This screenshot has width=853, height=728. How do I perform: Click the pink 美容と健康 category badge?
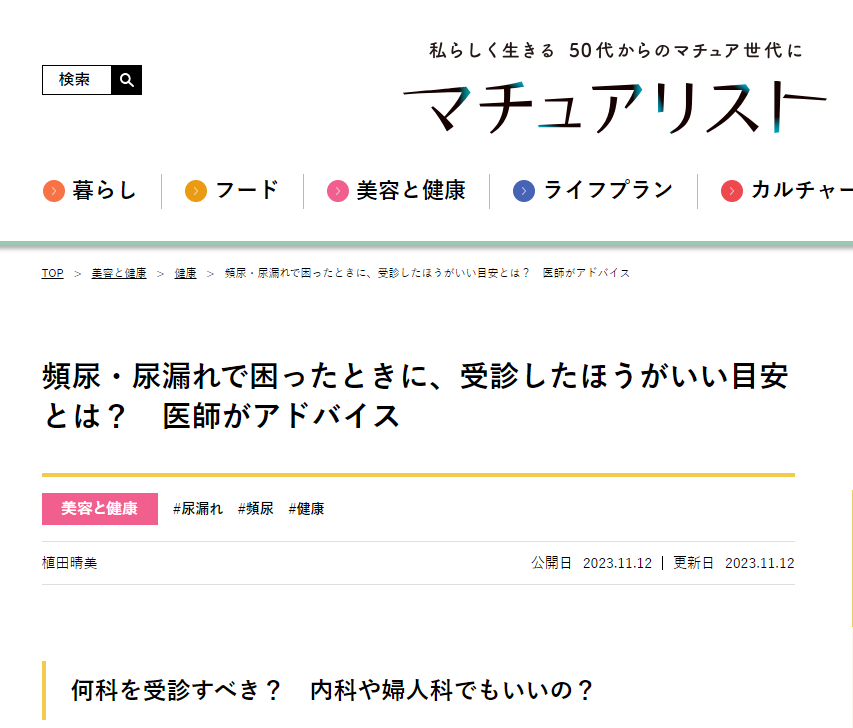[100, 509]
